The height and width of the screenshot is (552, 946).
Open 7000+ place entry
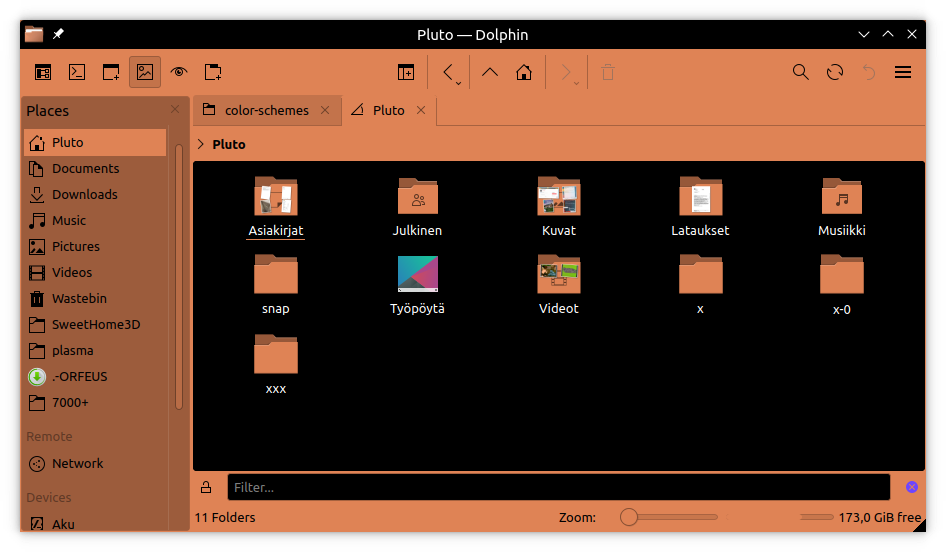coord(95,402)
